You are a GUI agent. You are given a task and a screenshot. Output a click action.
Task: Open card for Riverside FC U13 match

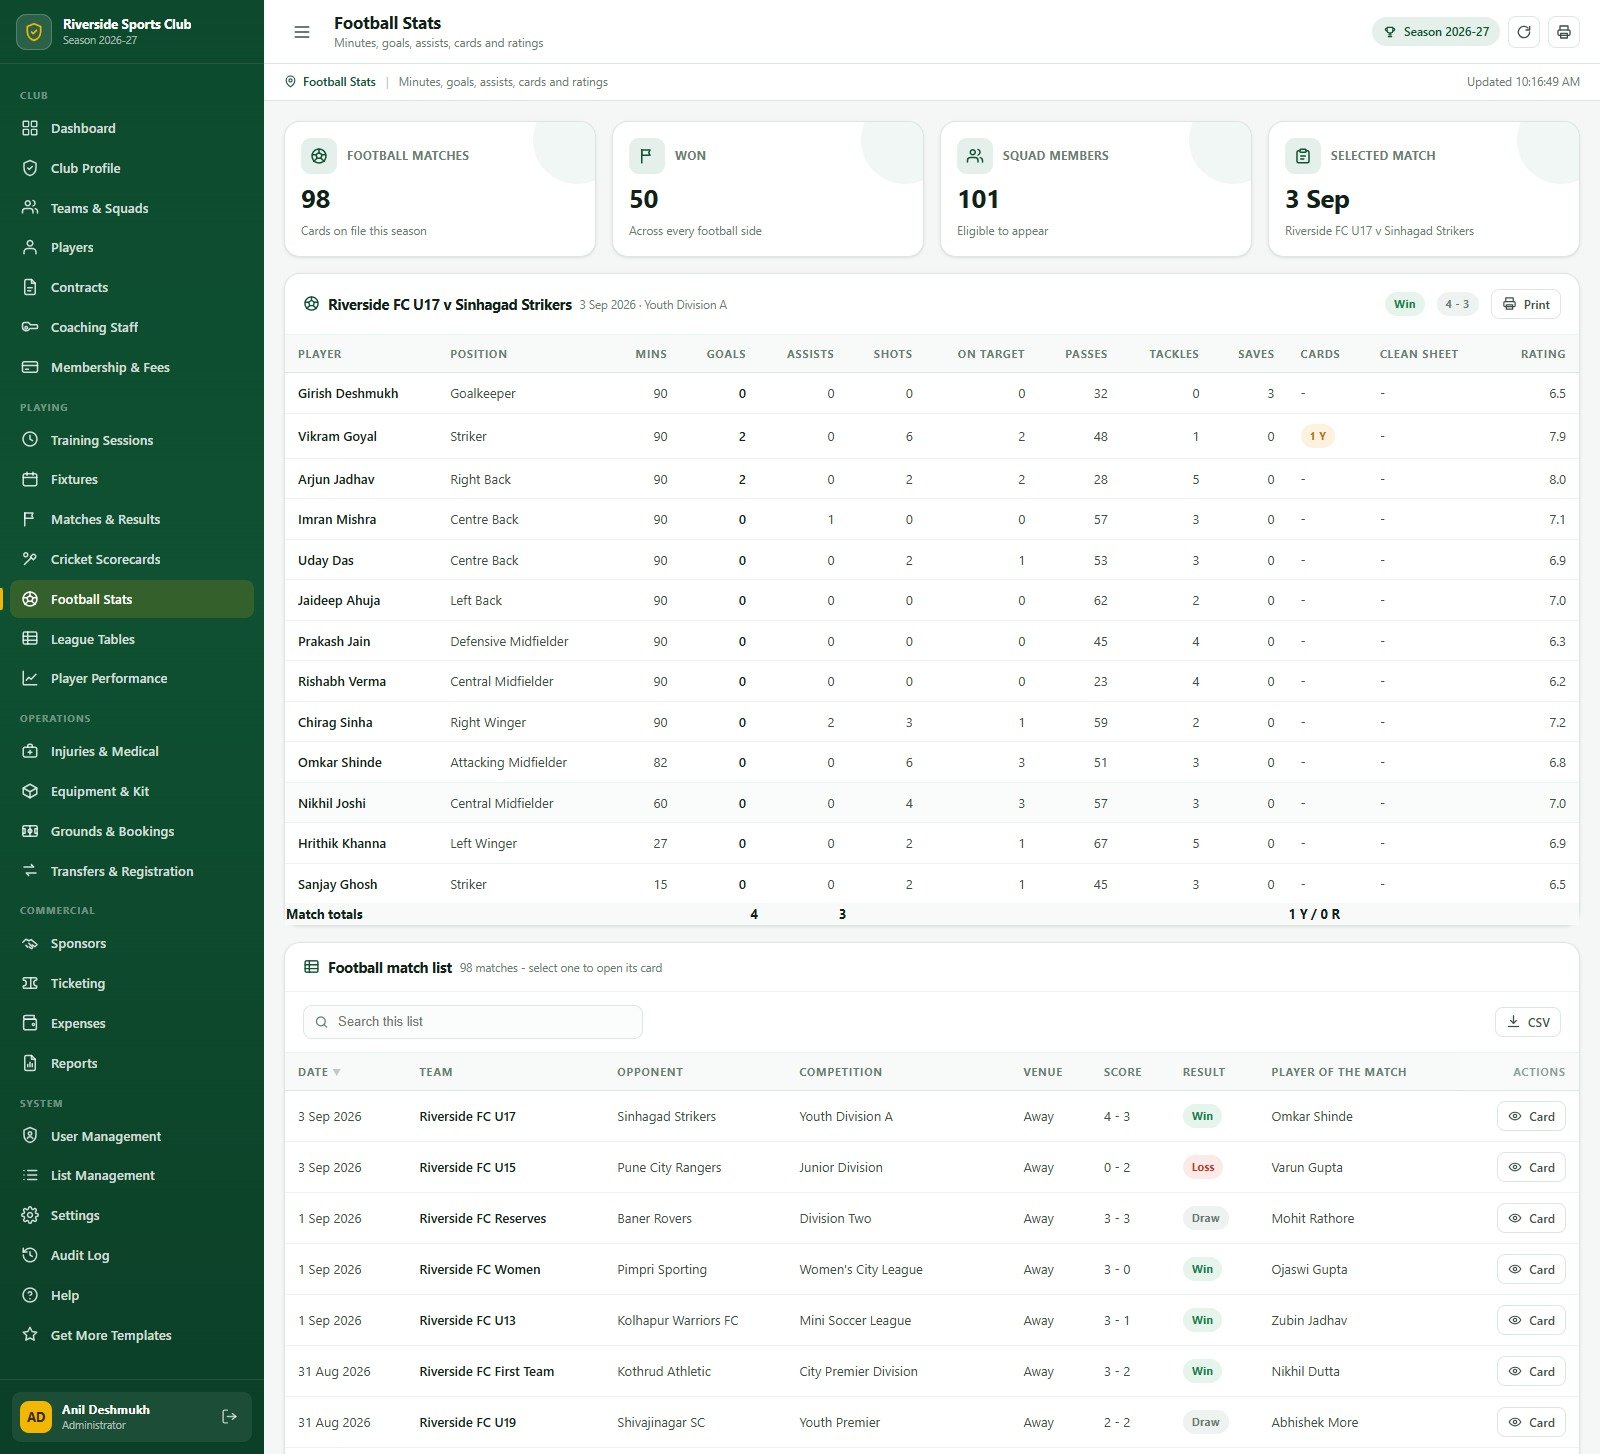pyautogui.click(x=1530, y=1321)
